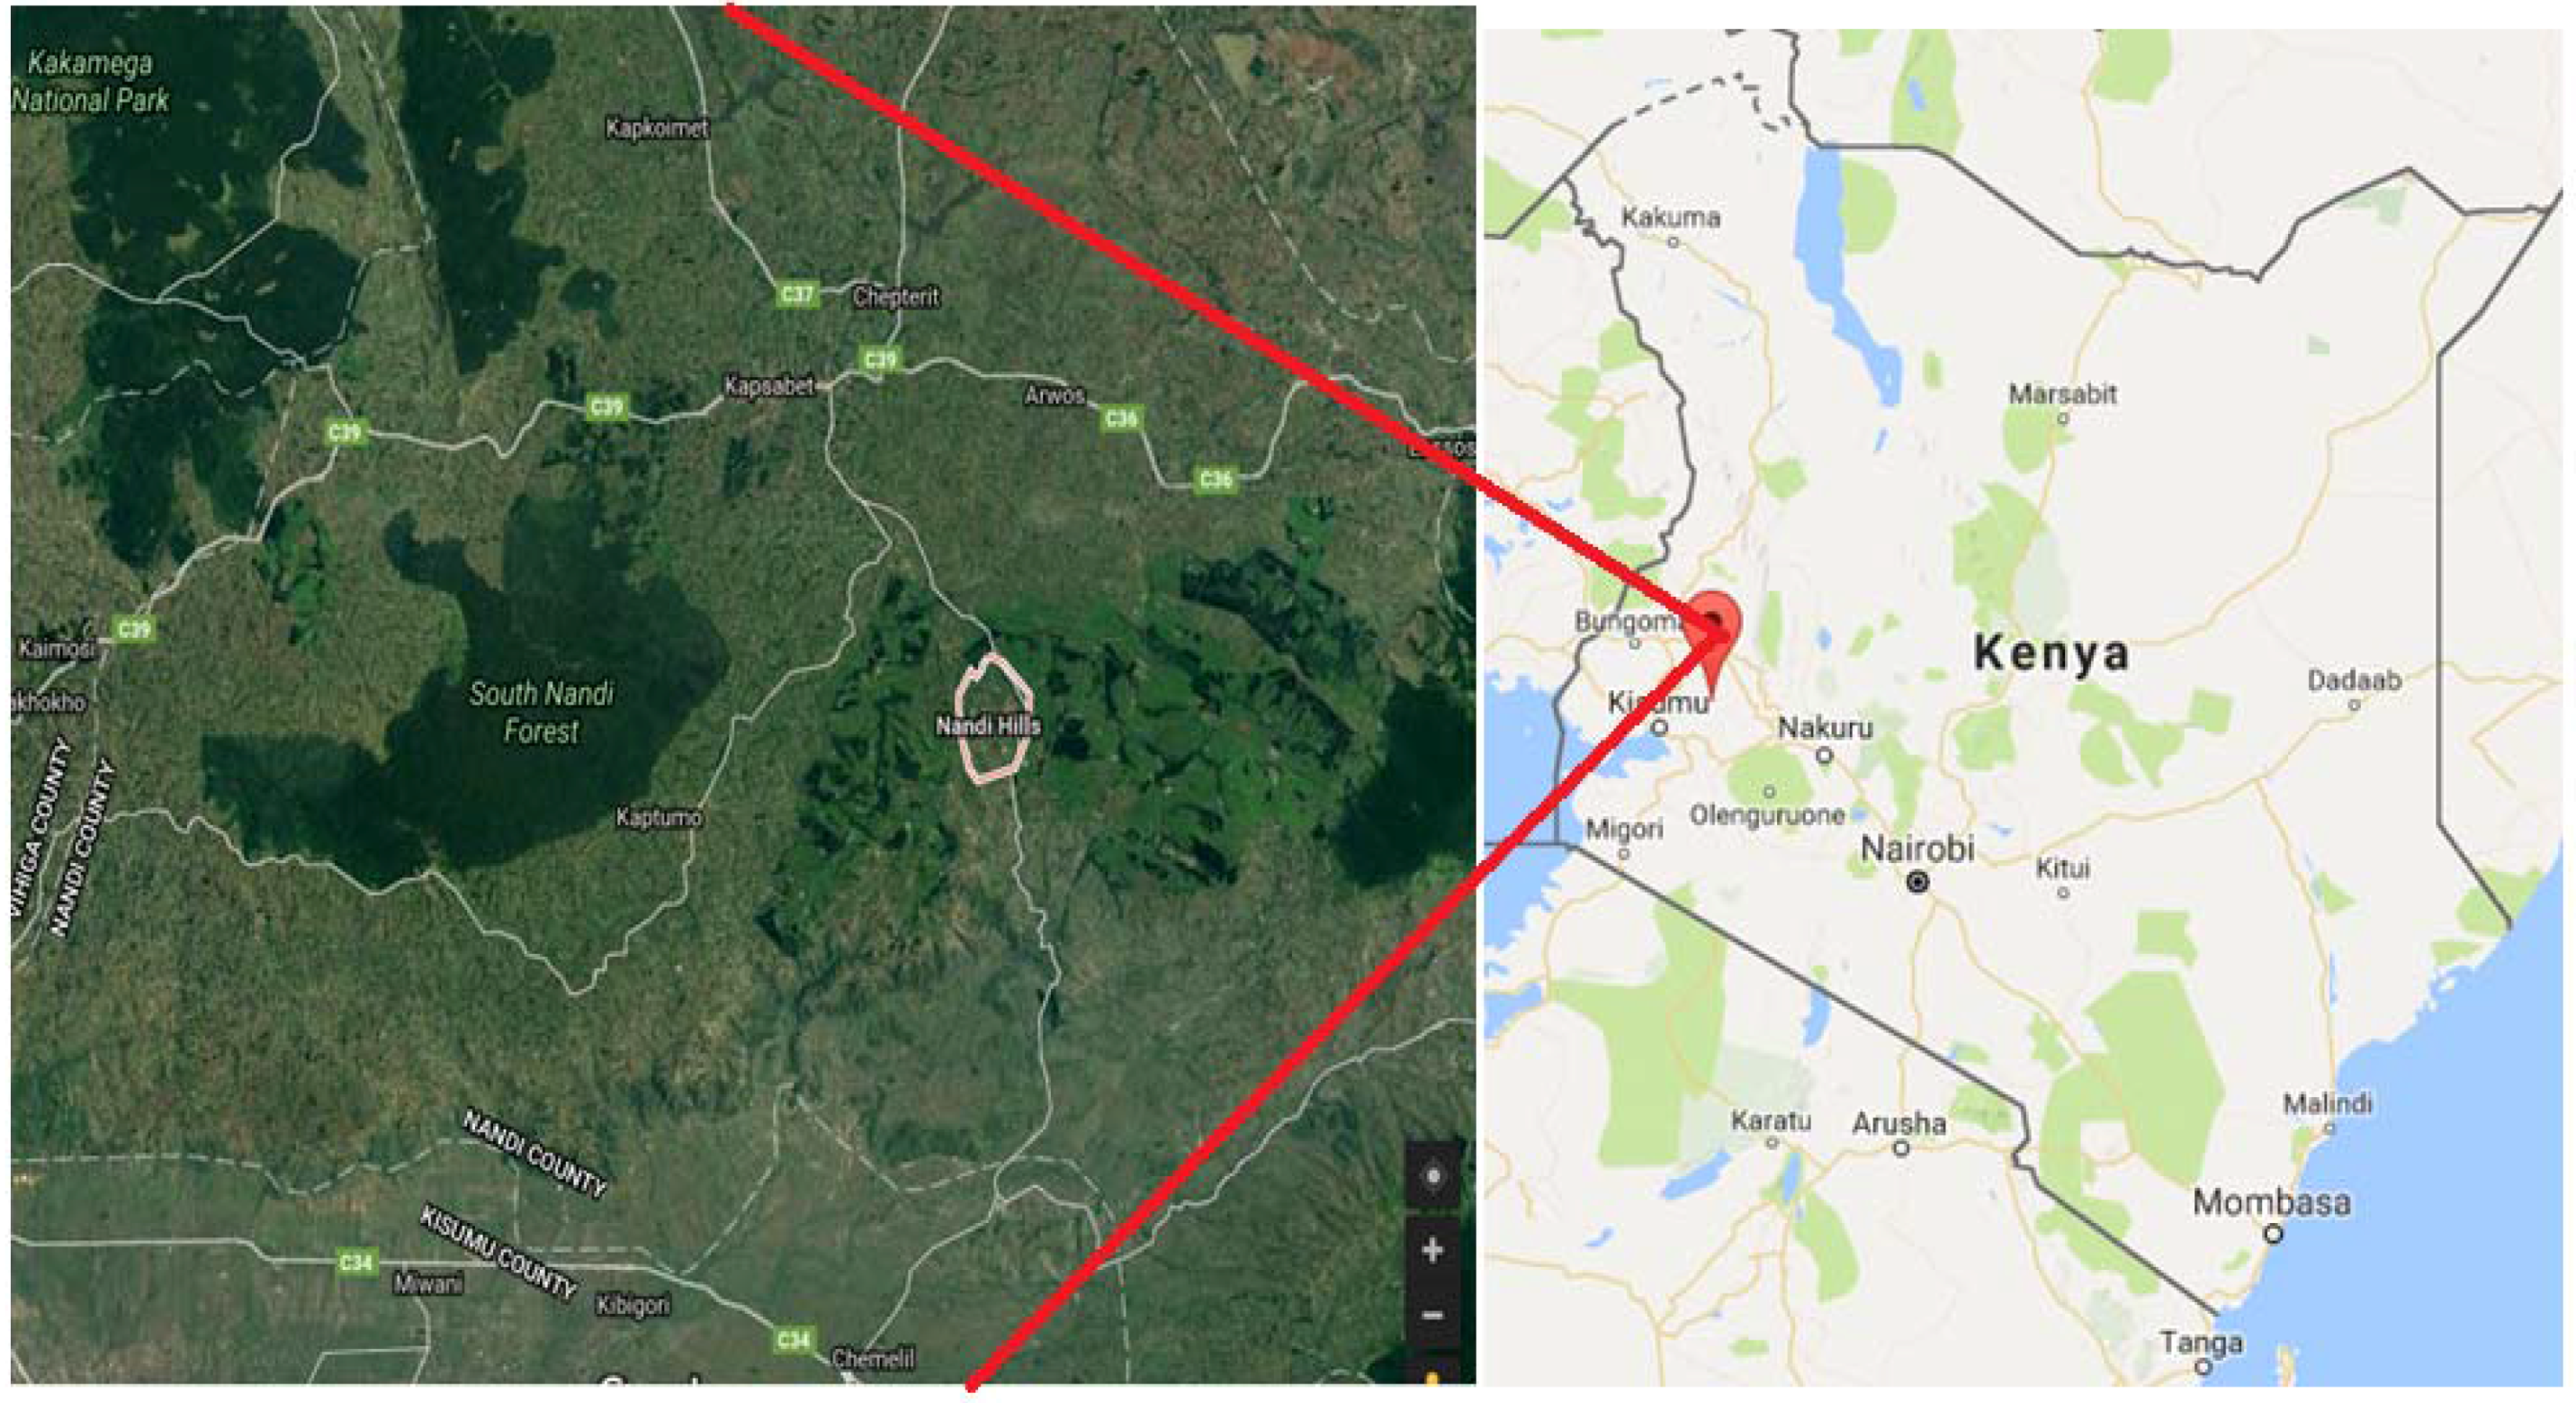This screenshot has width=2576, height=1403.
Task: Click the yellow Street View pegman
Action: click(1433, 1377)
